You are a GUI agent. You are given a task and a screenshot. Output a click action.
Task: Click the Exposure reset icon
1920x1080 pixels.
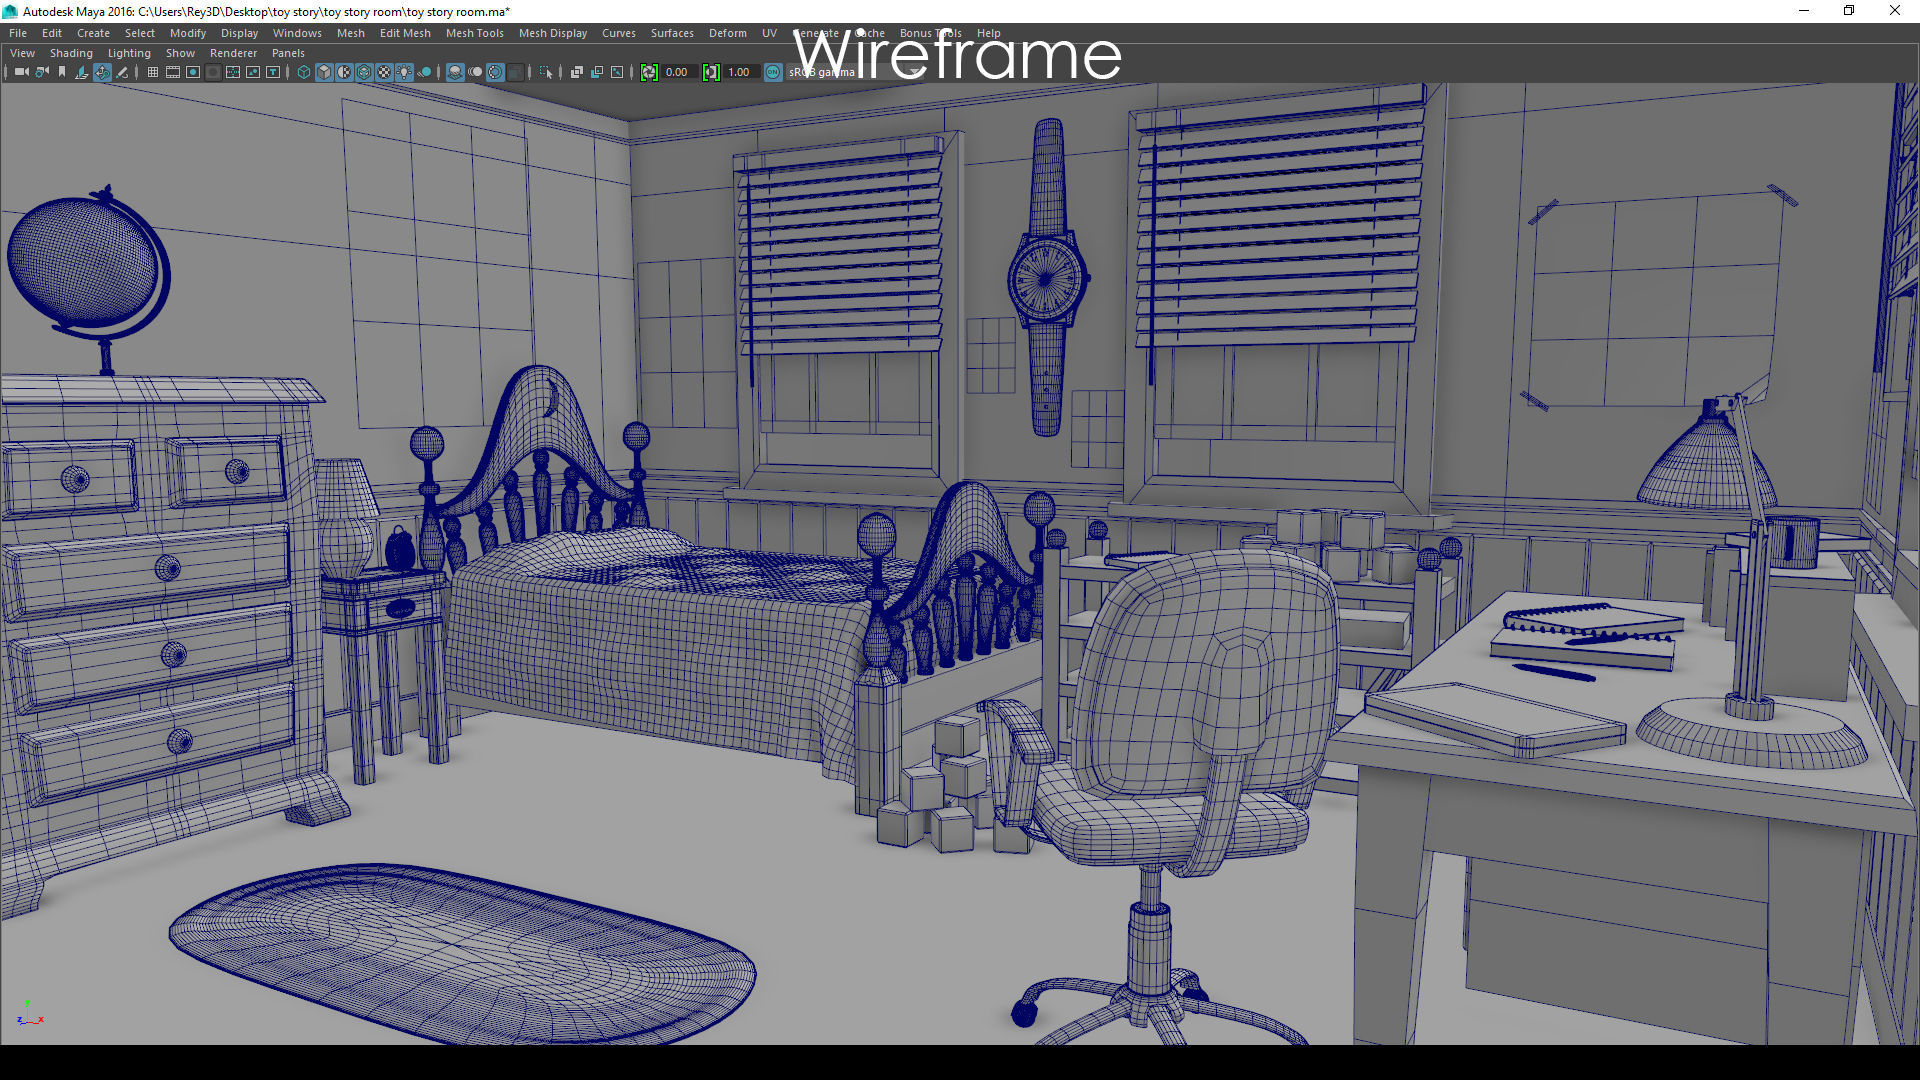(x=649, y=72)
